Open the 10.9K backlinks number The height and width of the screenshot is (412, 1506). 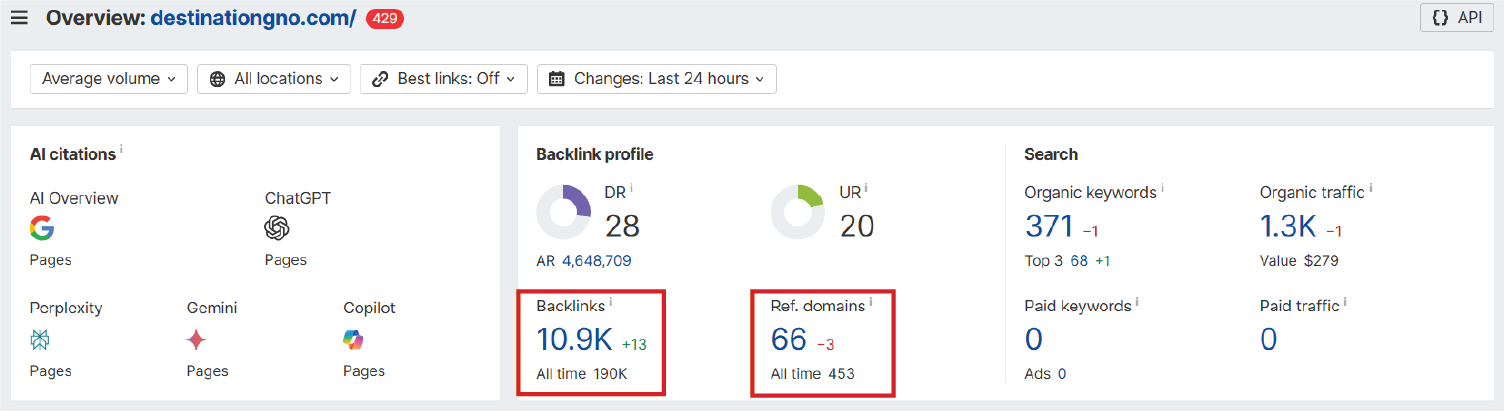(574, 339)
